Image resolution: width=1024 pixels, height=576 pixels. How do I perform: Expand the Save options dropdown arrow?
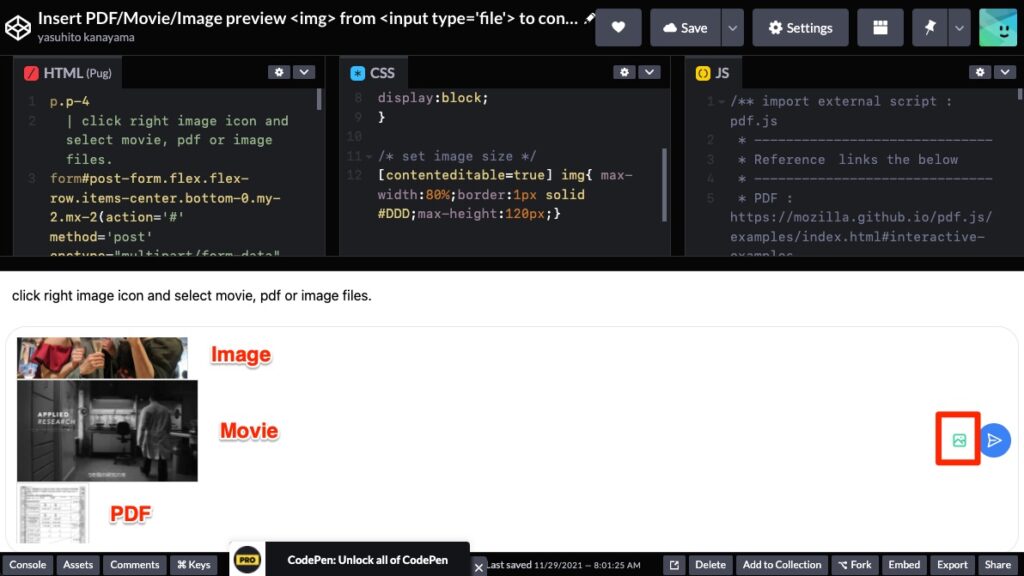point(733,28)
